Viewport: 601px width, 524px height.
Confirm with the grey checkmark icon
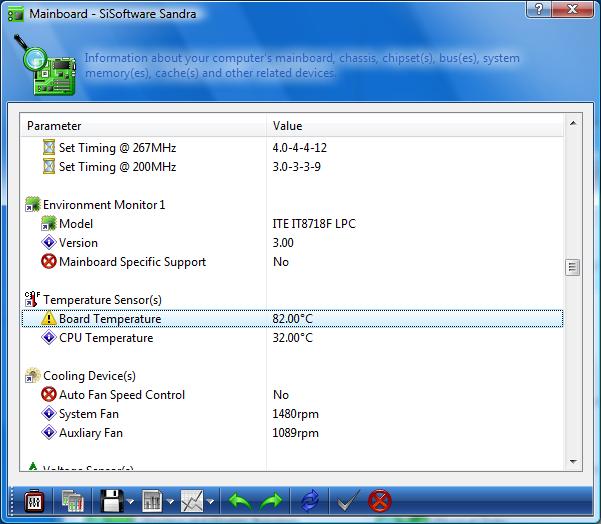click(x=348, y=501)
